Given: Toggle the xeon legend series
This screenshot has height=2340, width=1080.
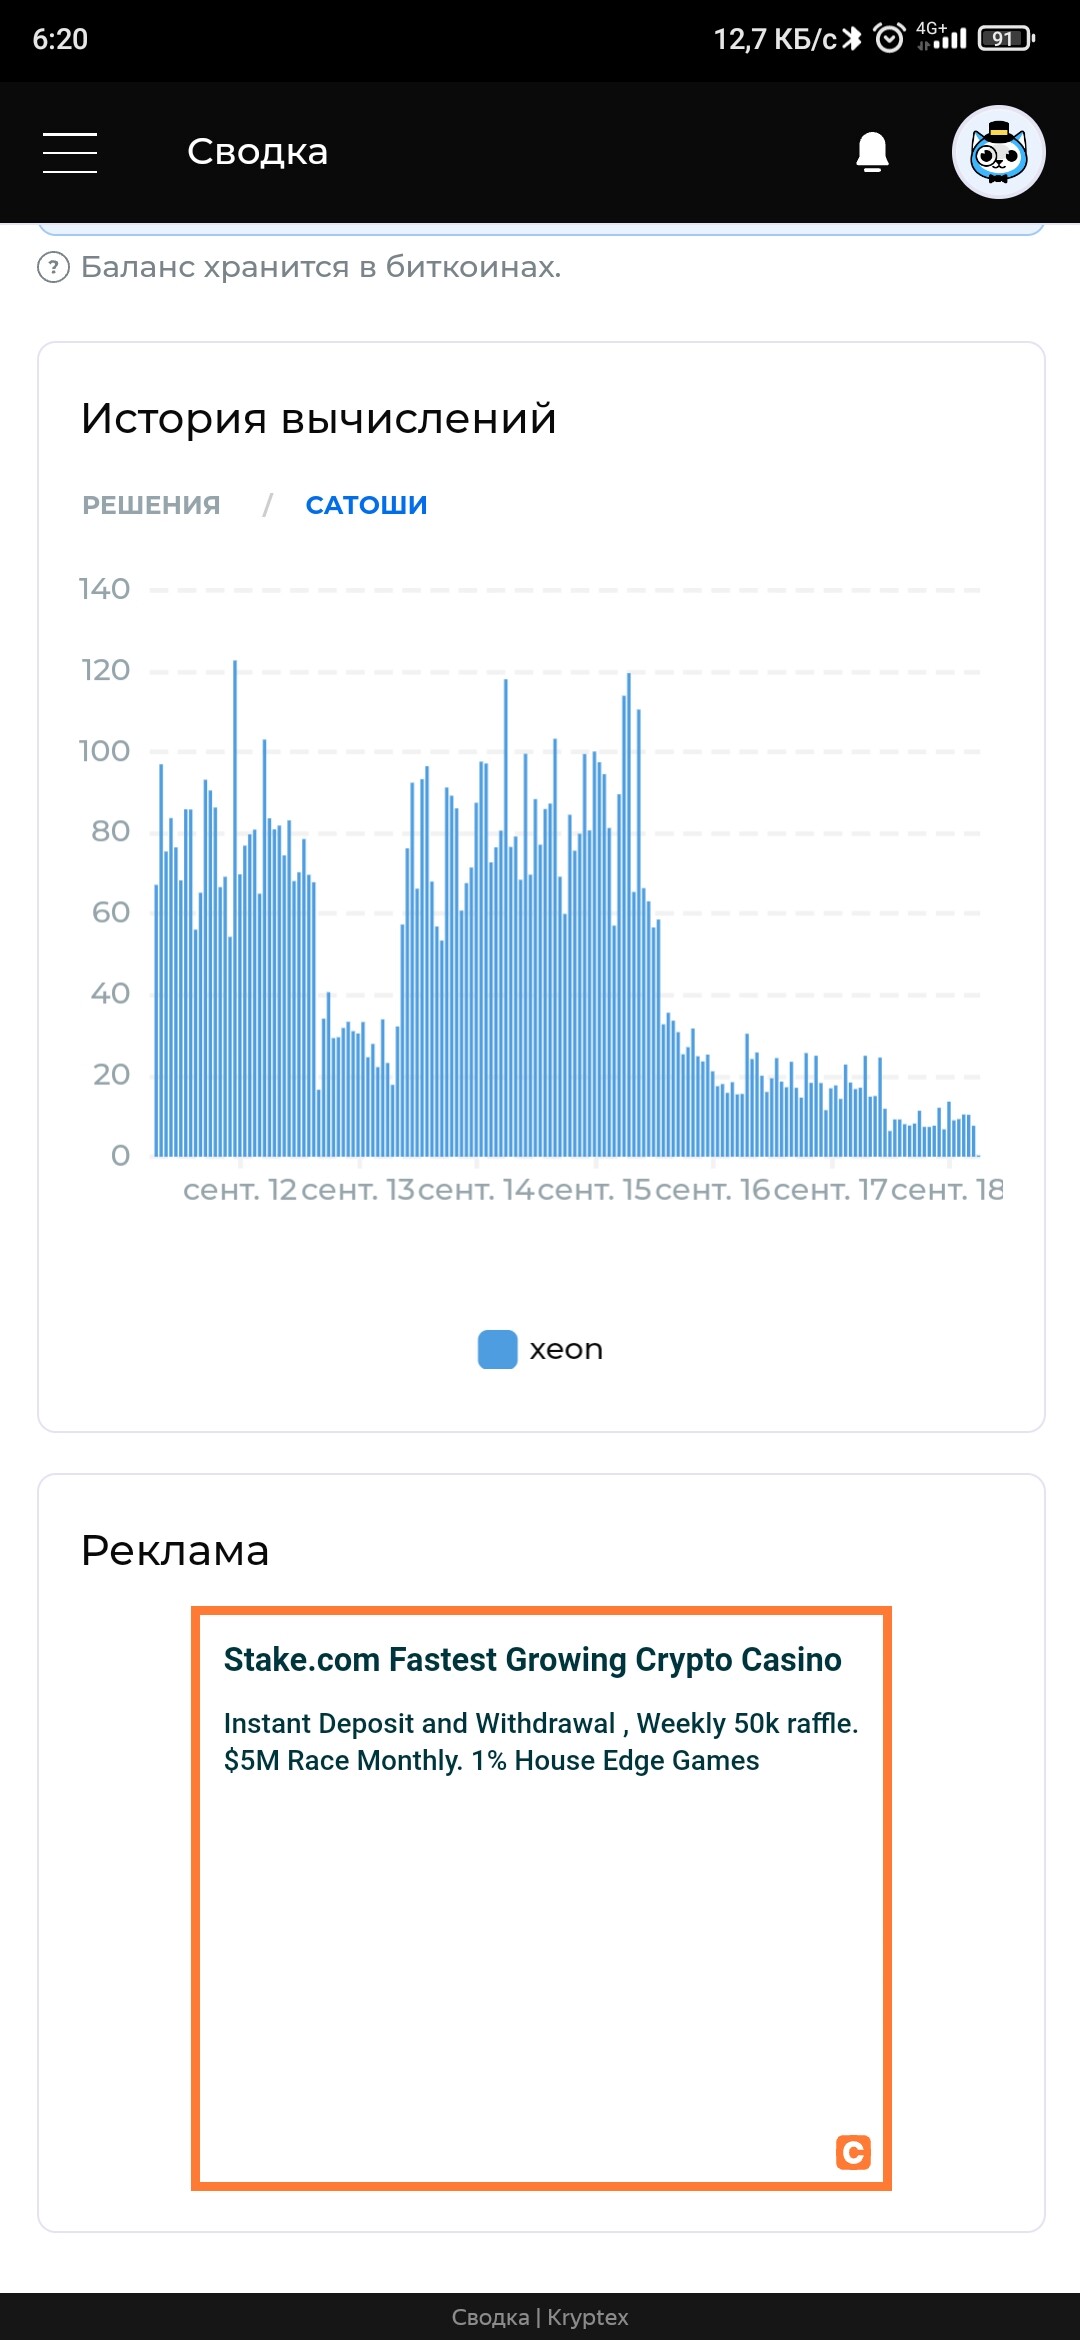Looking at the screenshot, I should (x=565, y=1349).
